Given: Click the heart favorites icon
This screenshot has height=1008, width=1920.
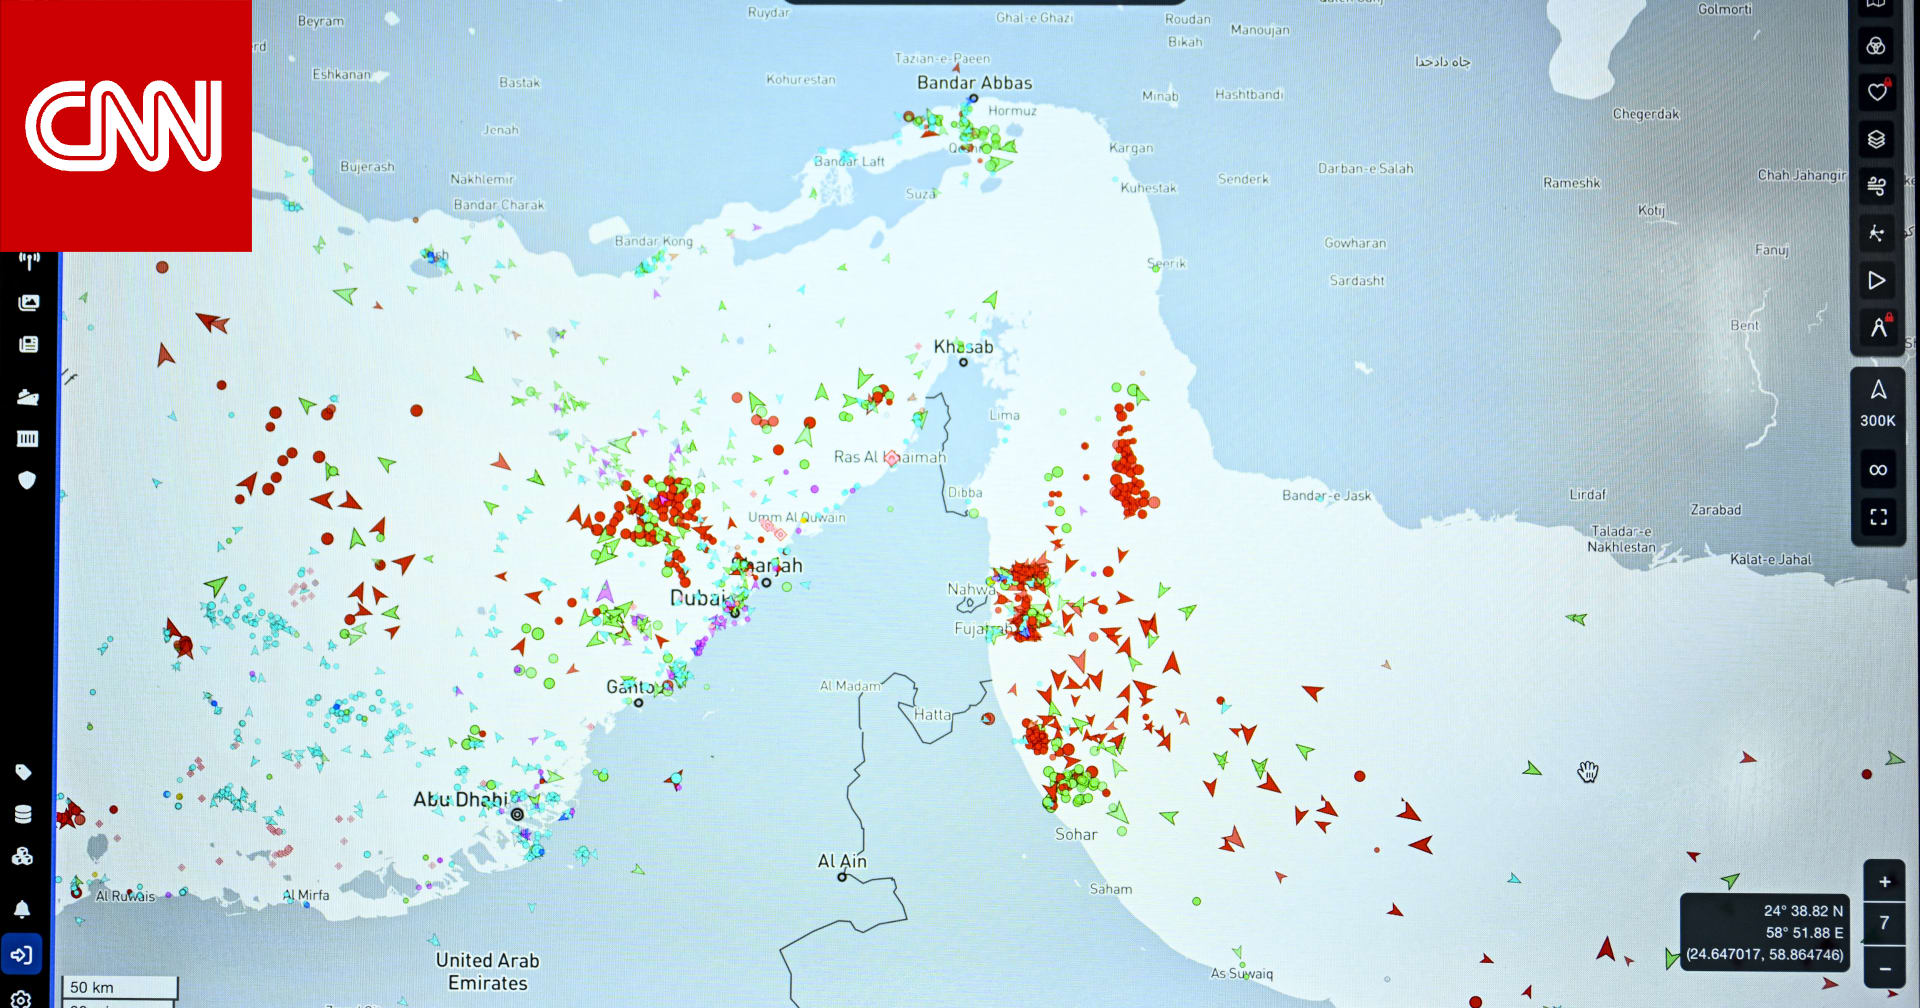Looking at the screenshot, I should [1876, 92].
